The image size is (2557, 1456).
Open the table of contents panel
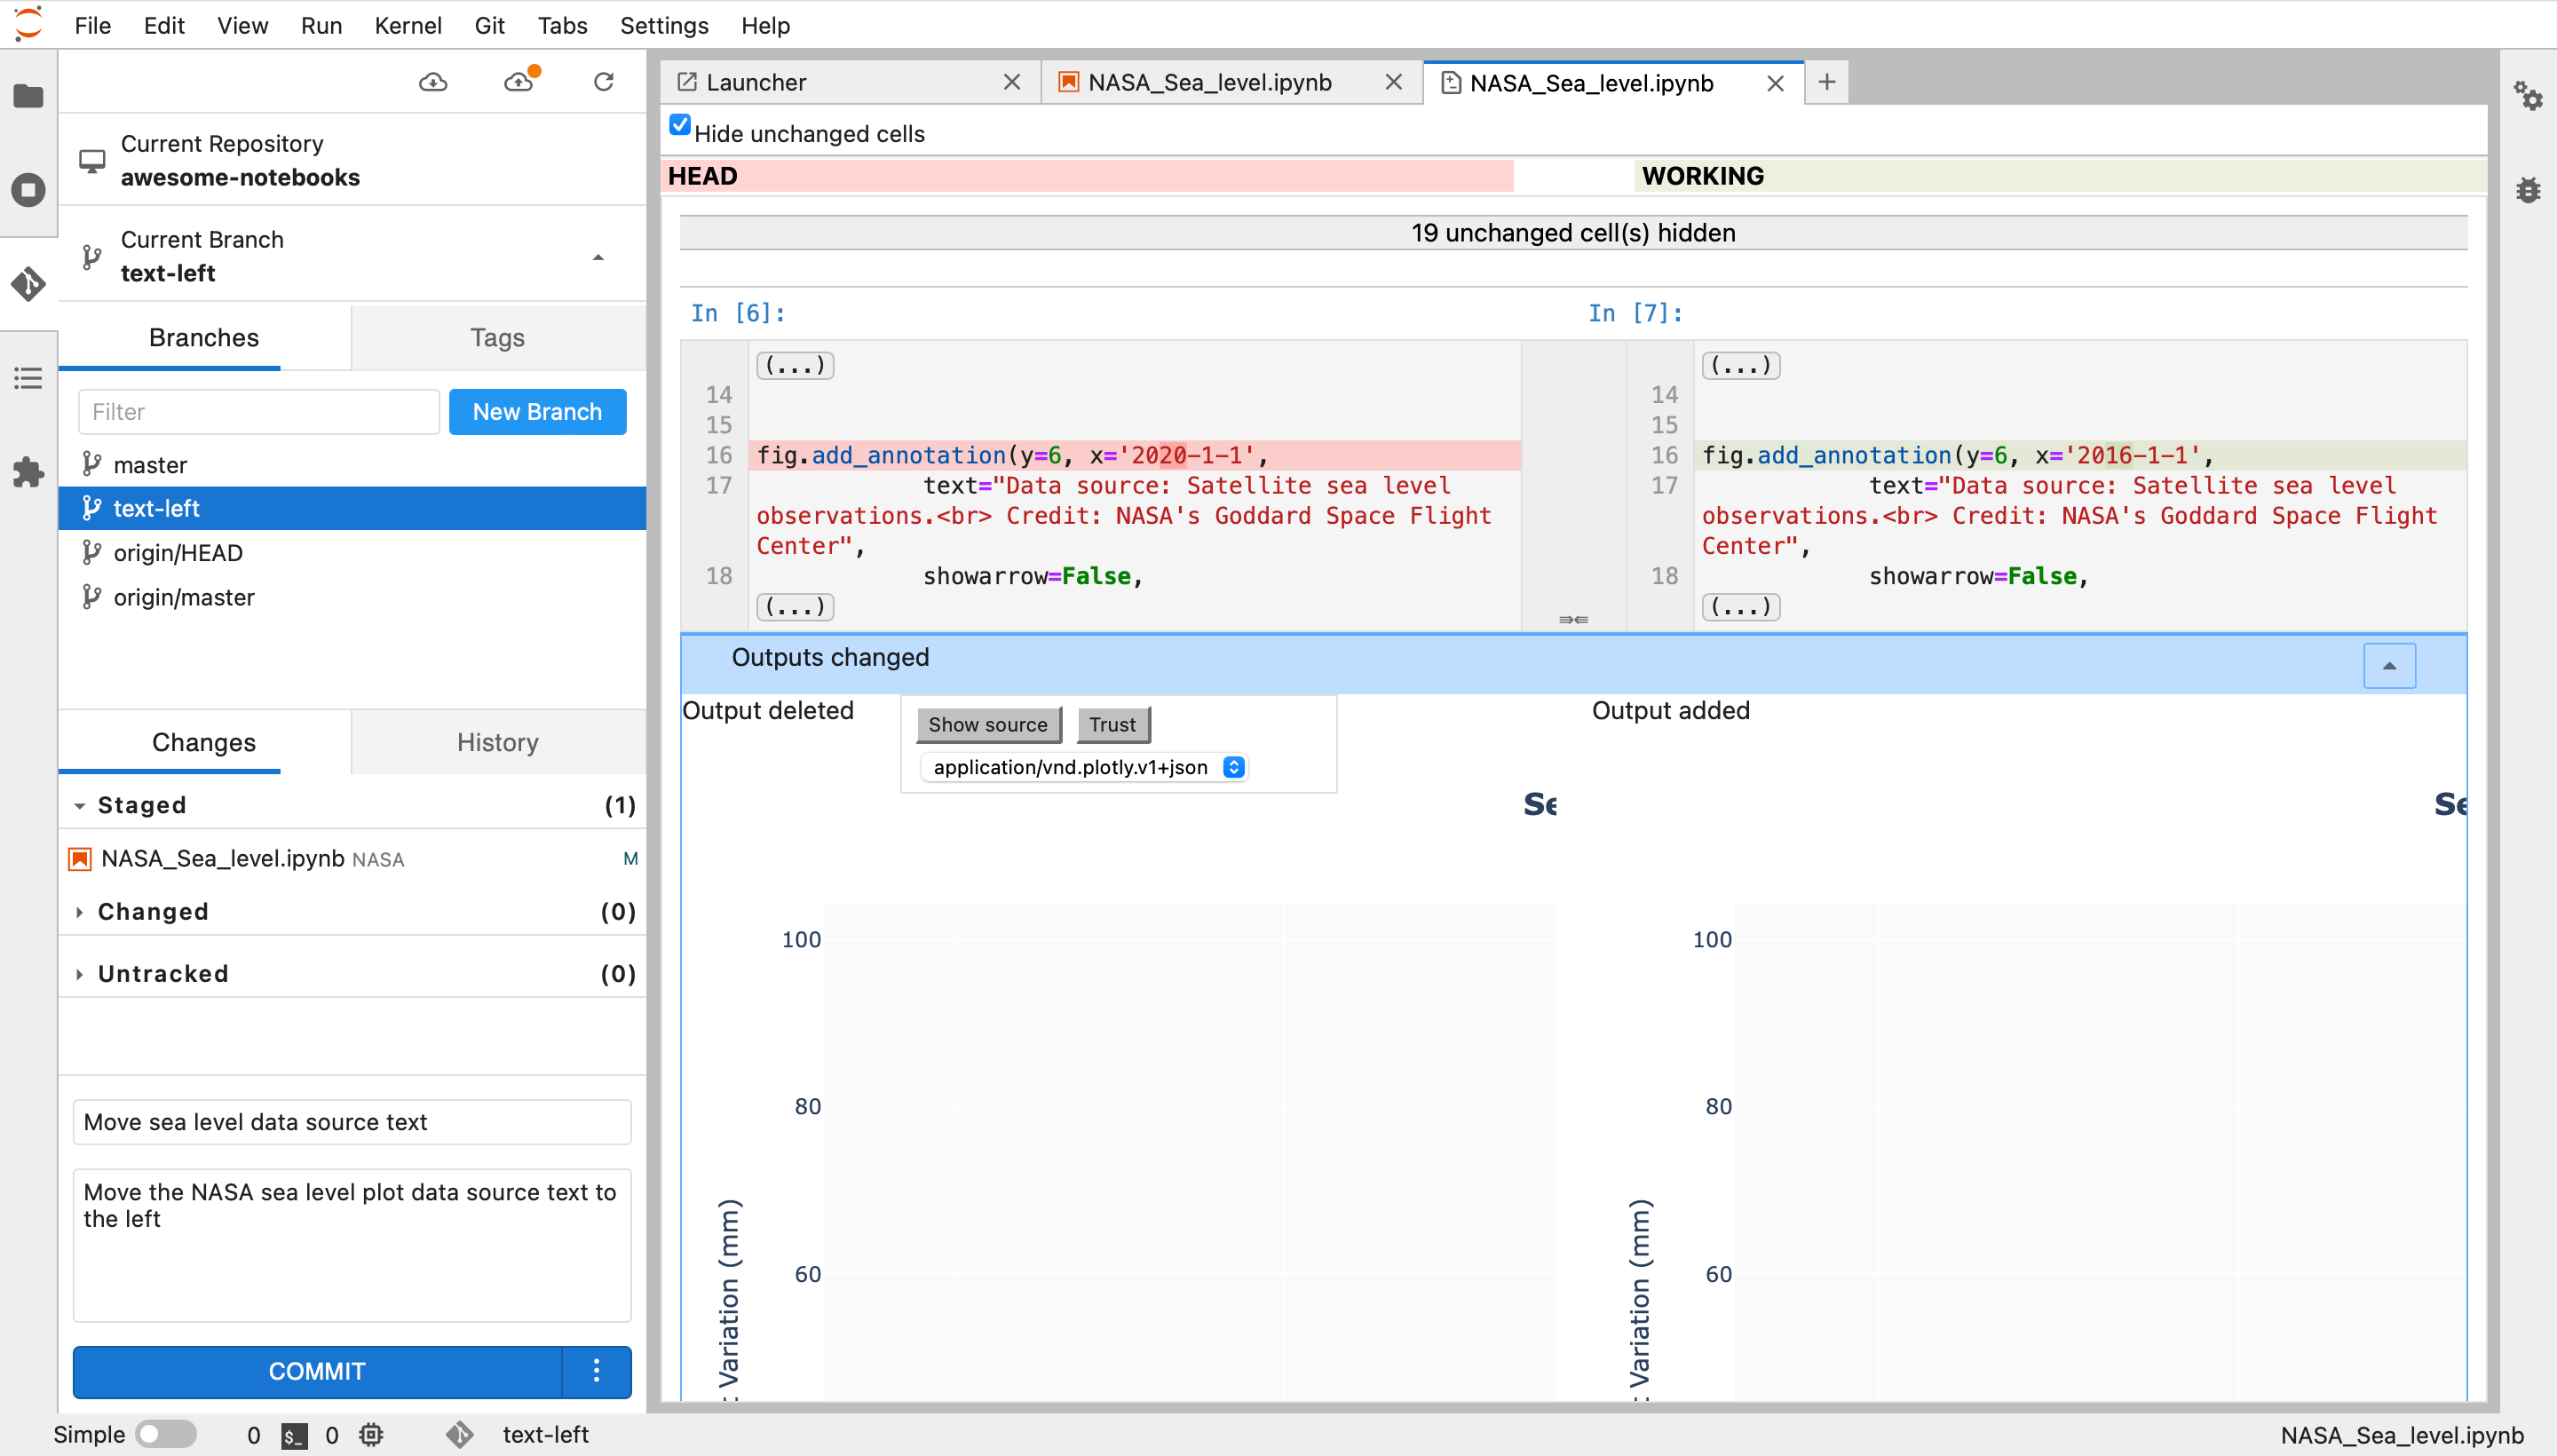click(28, 378)
